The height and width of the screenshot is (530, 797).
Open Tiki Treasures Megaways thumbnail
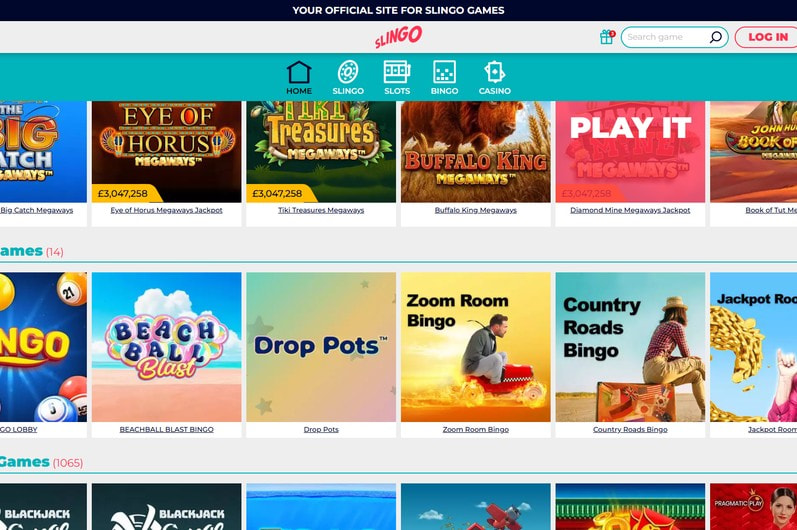click(321, 151)
